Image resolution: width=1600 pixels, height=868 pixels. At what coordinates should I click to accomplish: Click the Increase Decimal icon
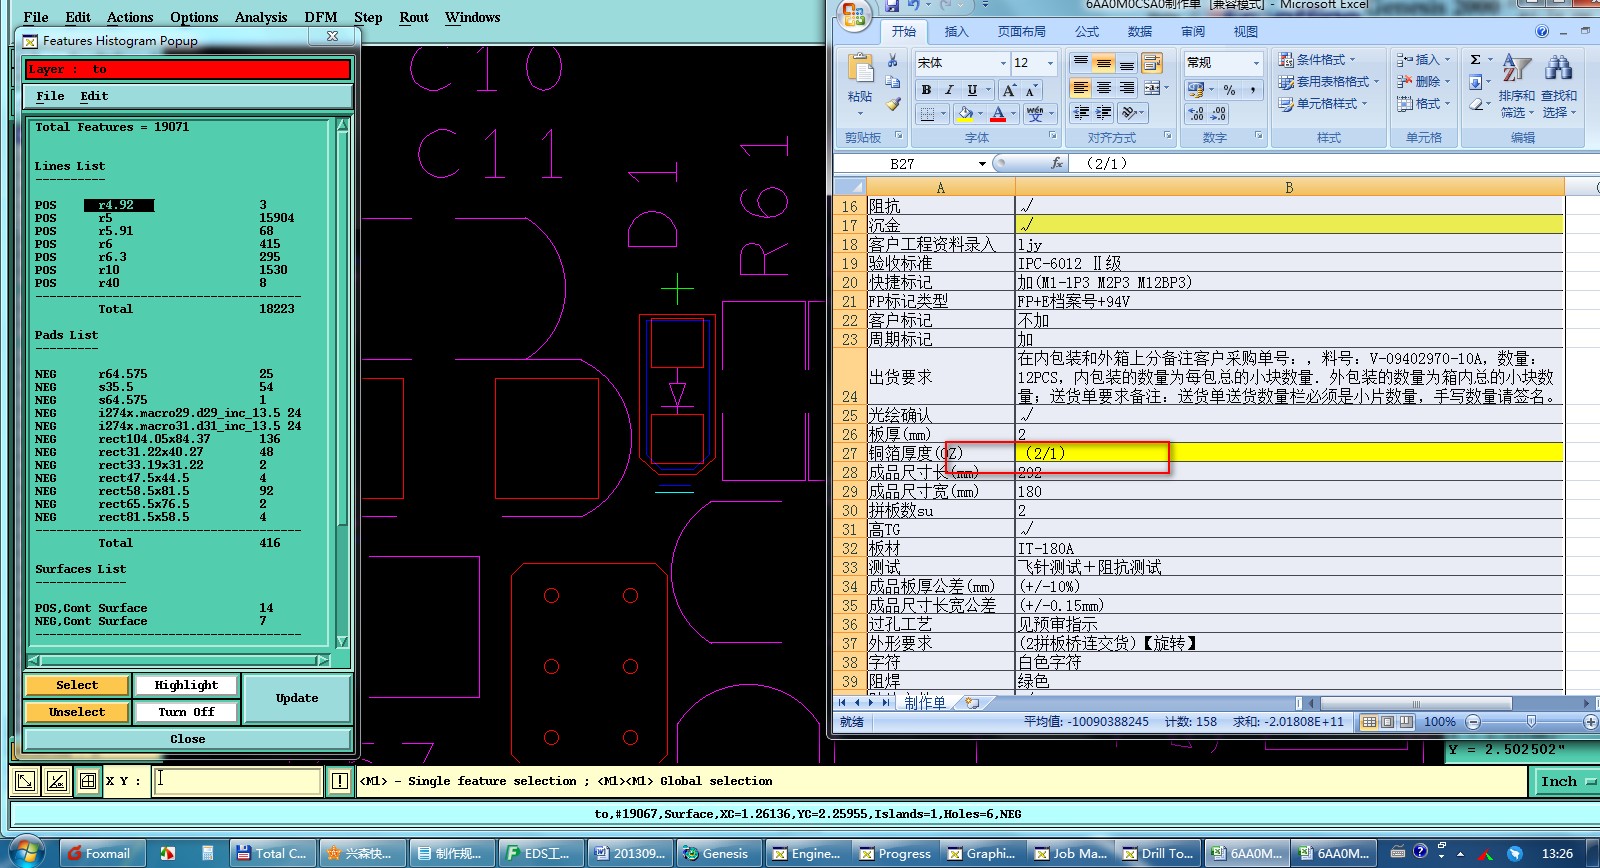click(x=1196, y=114)
